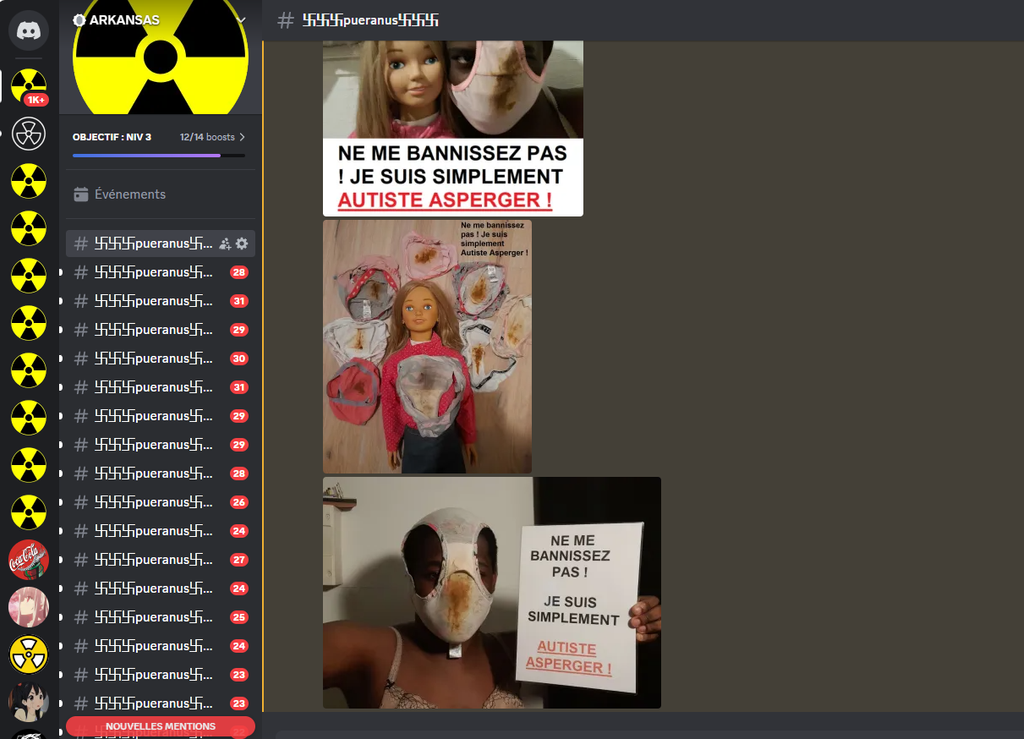The height and width of the screenshot is (739, 1024).
Task: Click the create invite icon on selected channel
Action: 225,243
